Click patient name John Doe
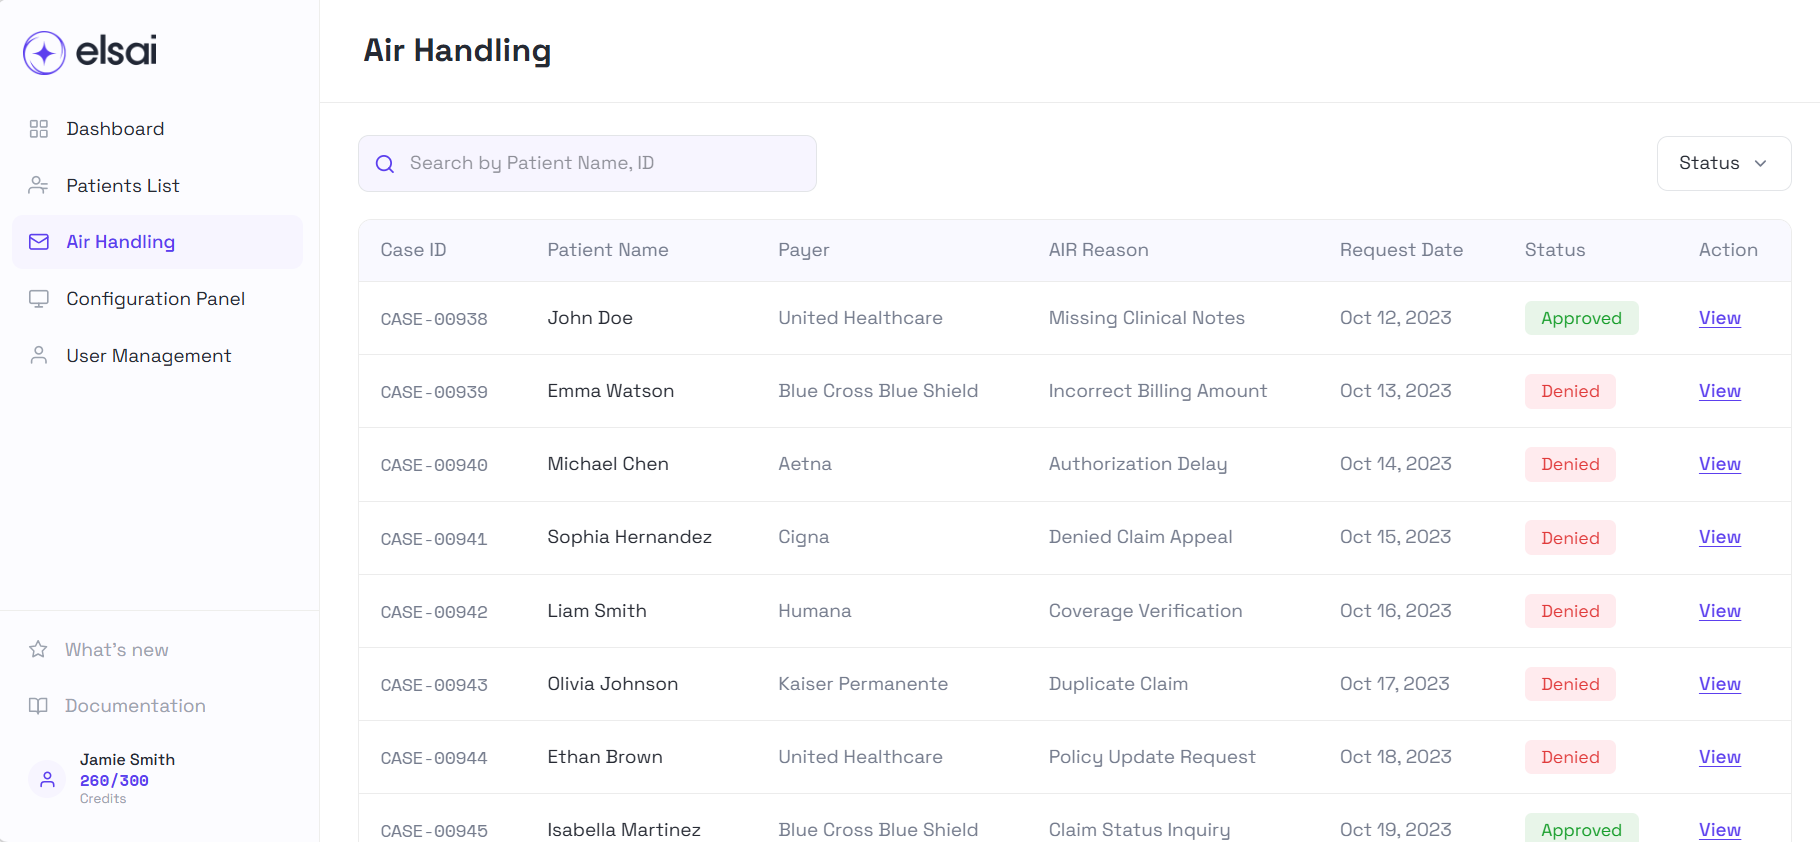The height and width of the screenshot is (842, 1820). [590, 318]
